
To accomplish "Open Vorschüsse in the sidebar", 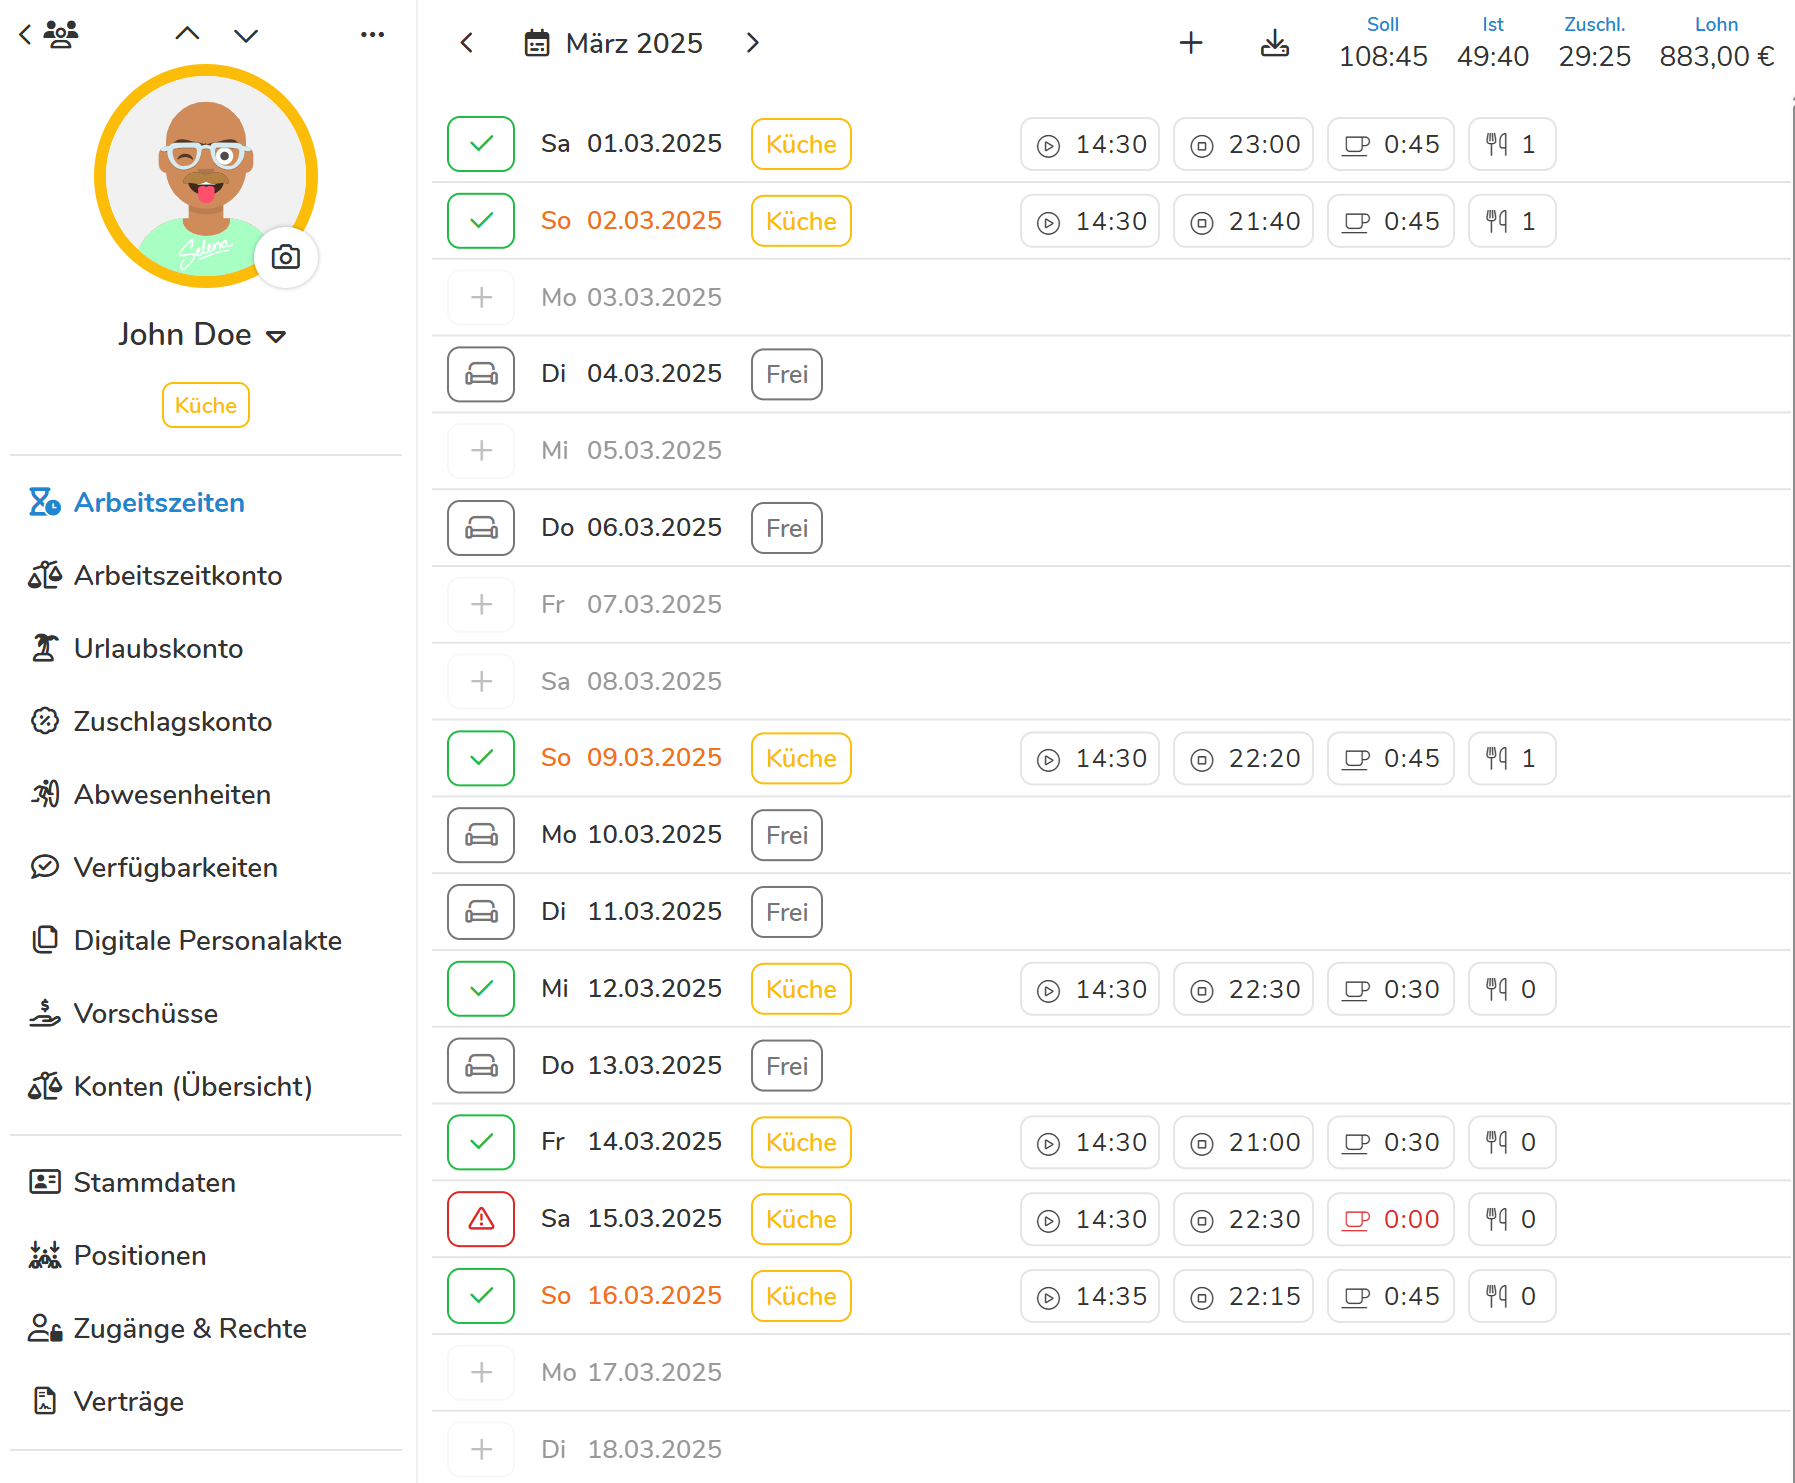I will [123, 1013].
